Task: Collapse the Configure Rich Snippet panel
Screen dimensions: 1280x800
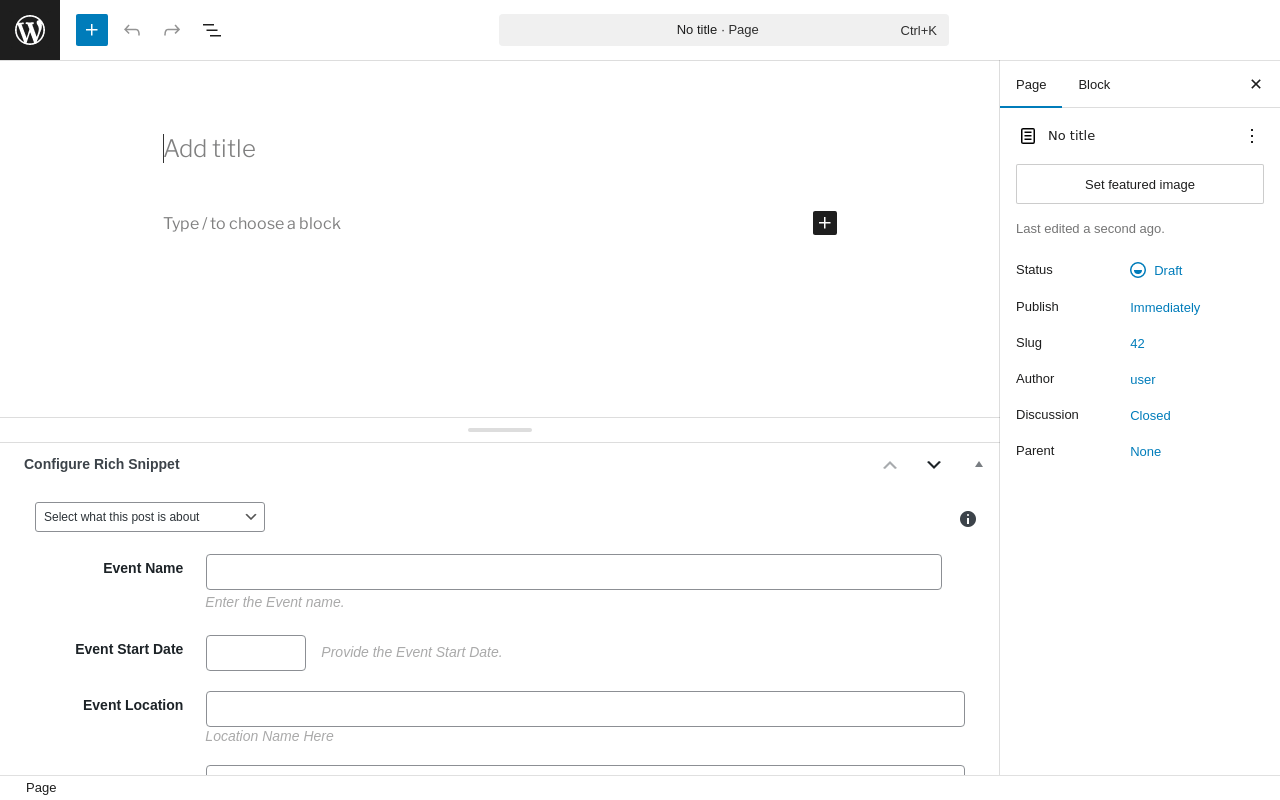Action: tap(979, 464)
